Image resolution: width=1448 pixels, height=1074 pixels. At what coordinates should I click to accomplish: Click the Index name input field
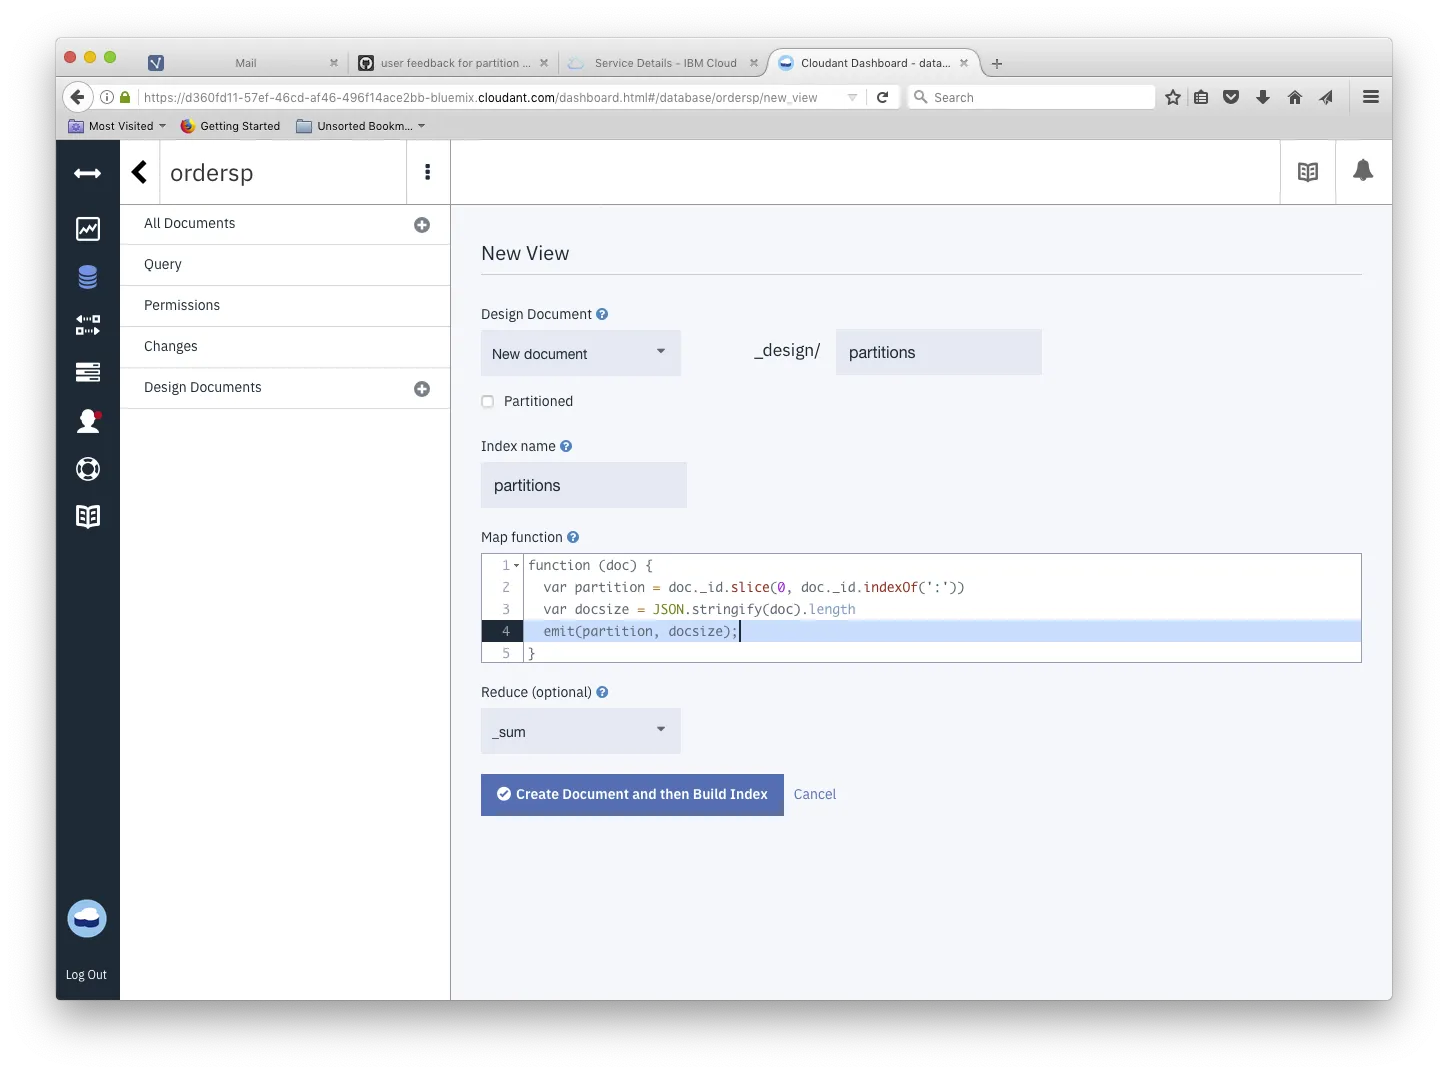[x=584, y=485]
